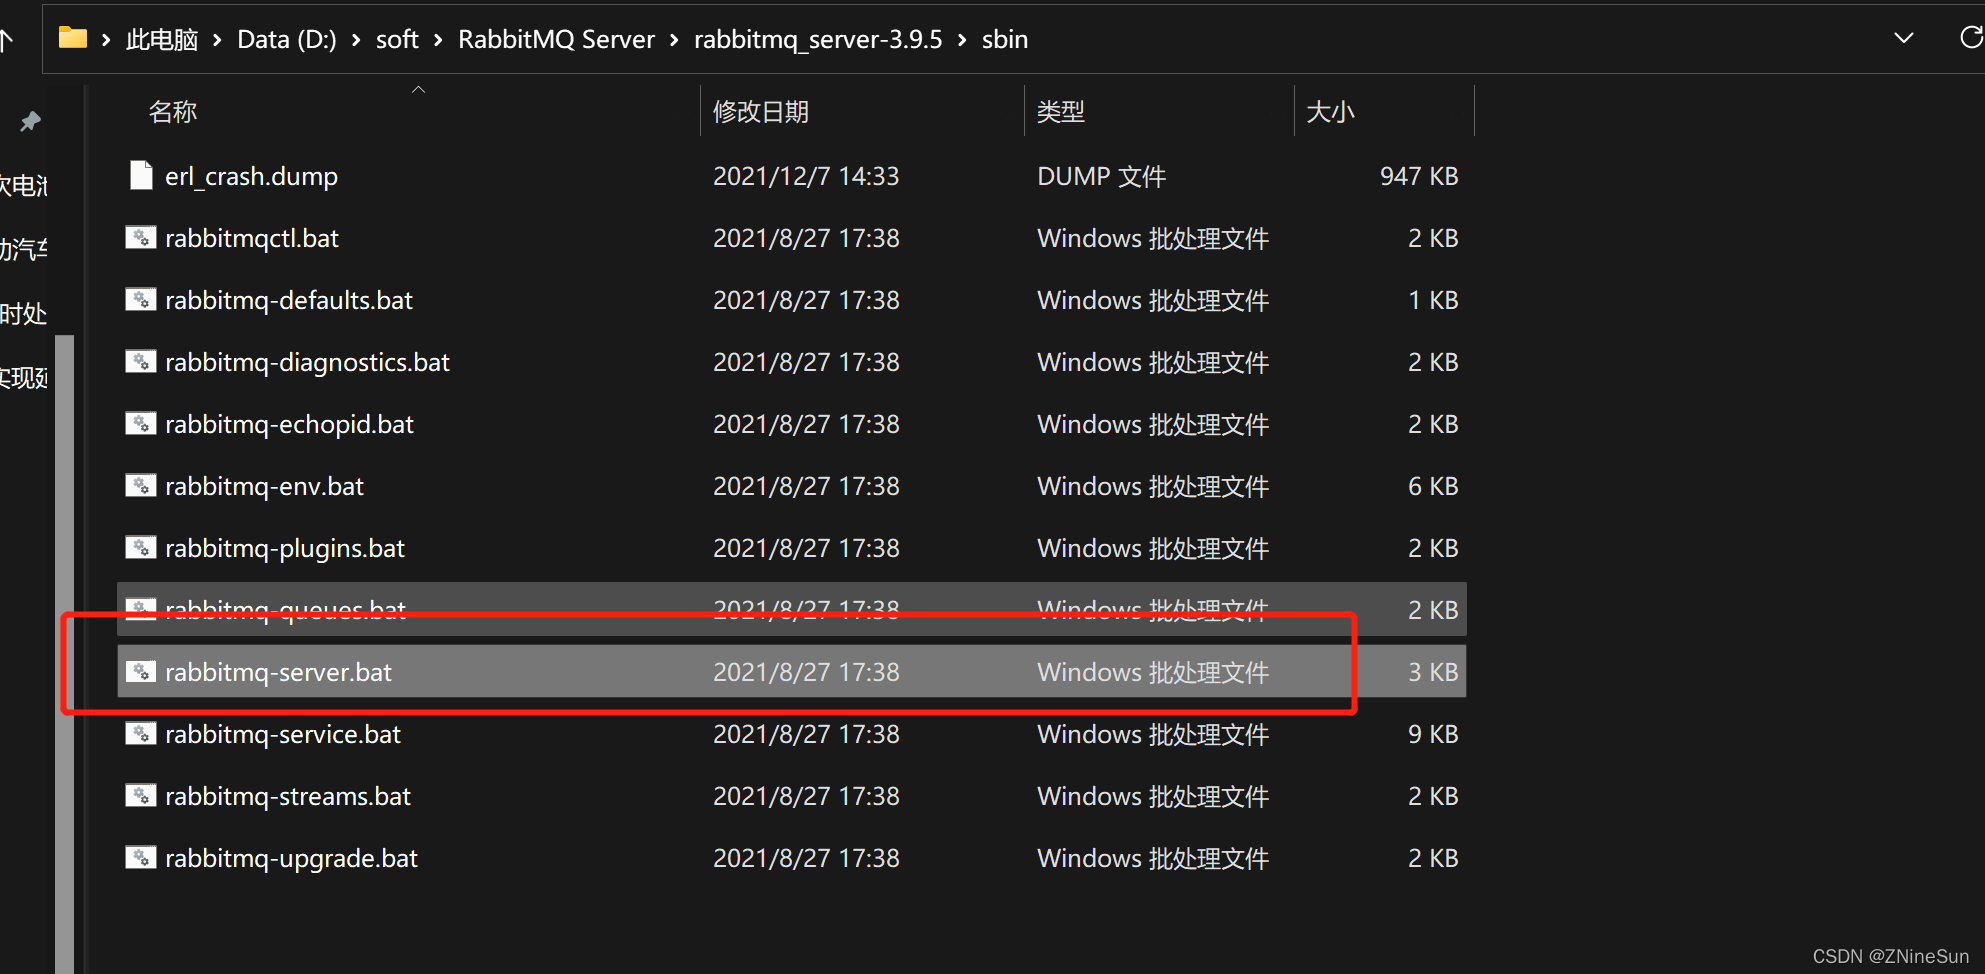This screenshot has width=1985, height=974.
Task: Expand chevron after Data (D:) breadcrumb
Action: (x=356, y=40)
